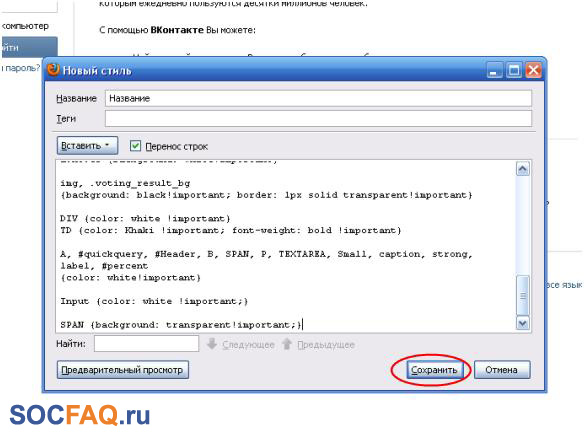Click Предварительный просмотр button
This screenshot has width=584, height=435.
[x=123, y=370]
